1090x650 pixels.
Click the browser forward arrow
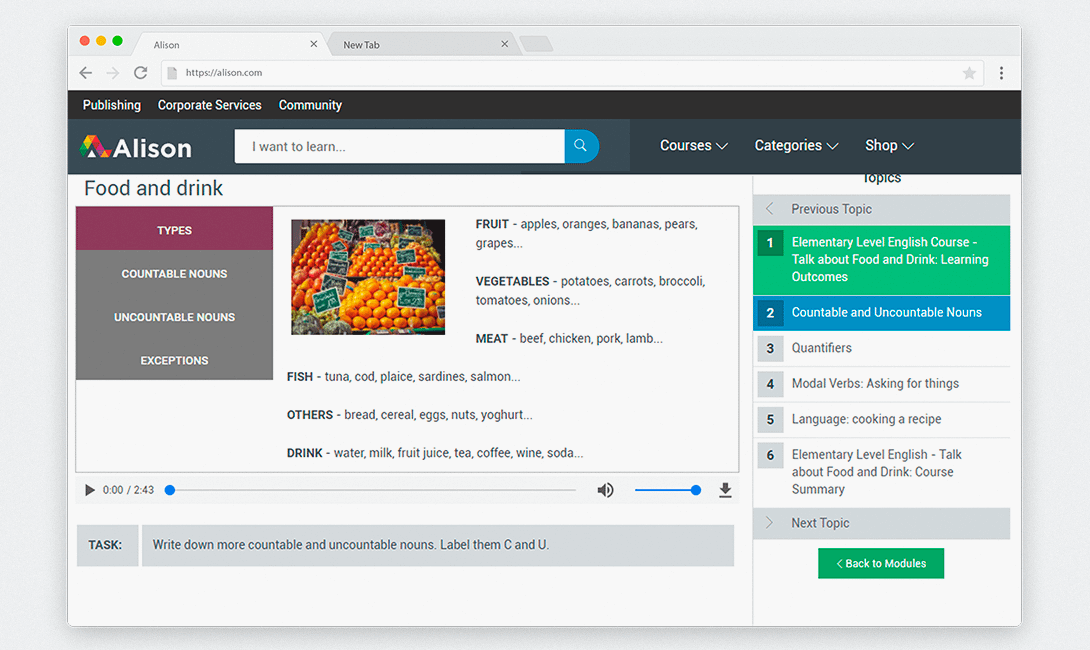click(113, 72)
